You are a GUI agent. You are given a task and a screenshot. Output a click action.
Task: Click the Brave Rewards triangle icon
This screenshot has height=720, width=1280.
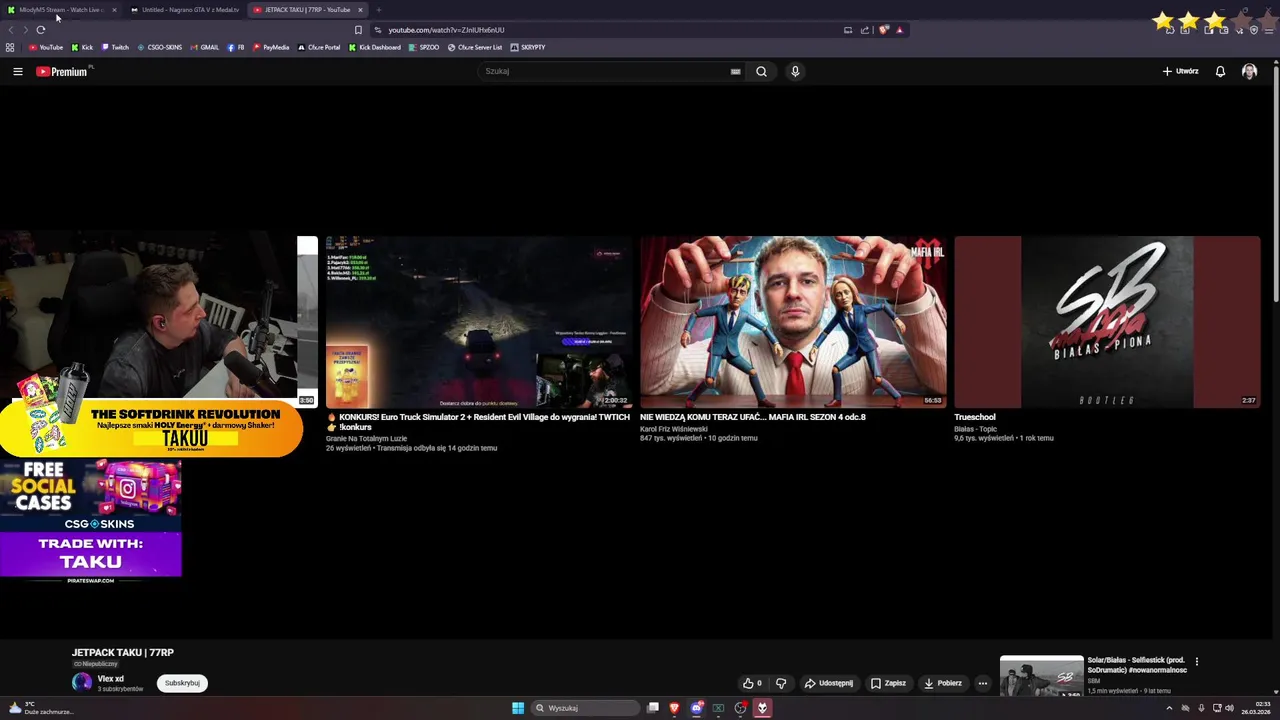coord(899,30)
